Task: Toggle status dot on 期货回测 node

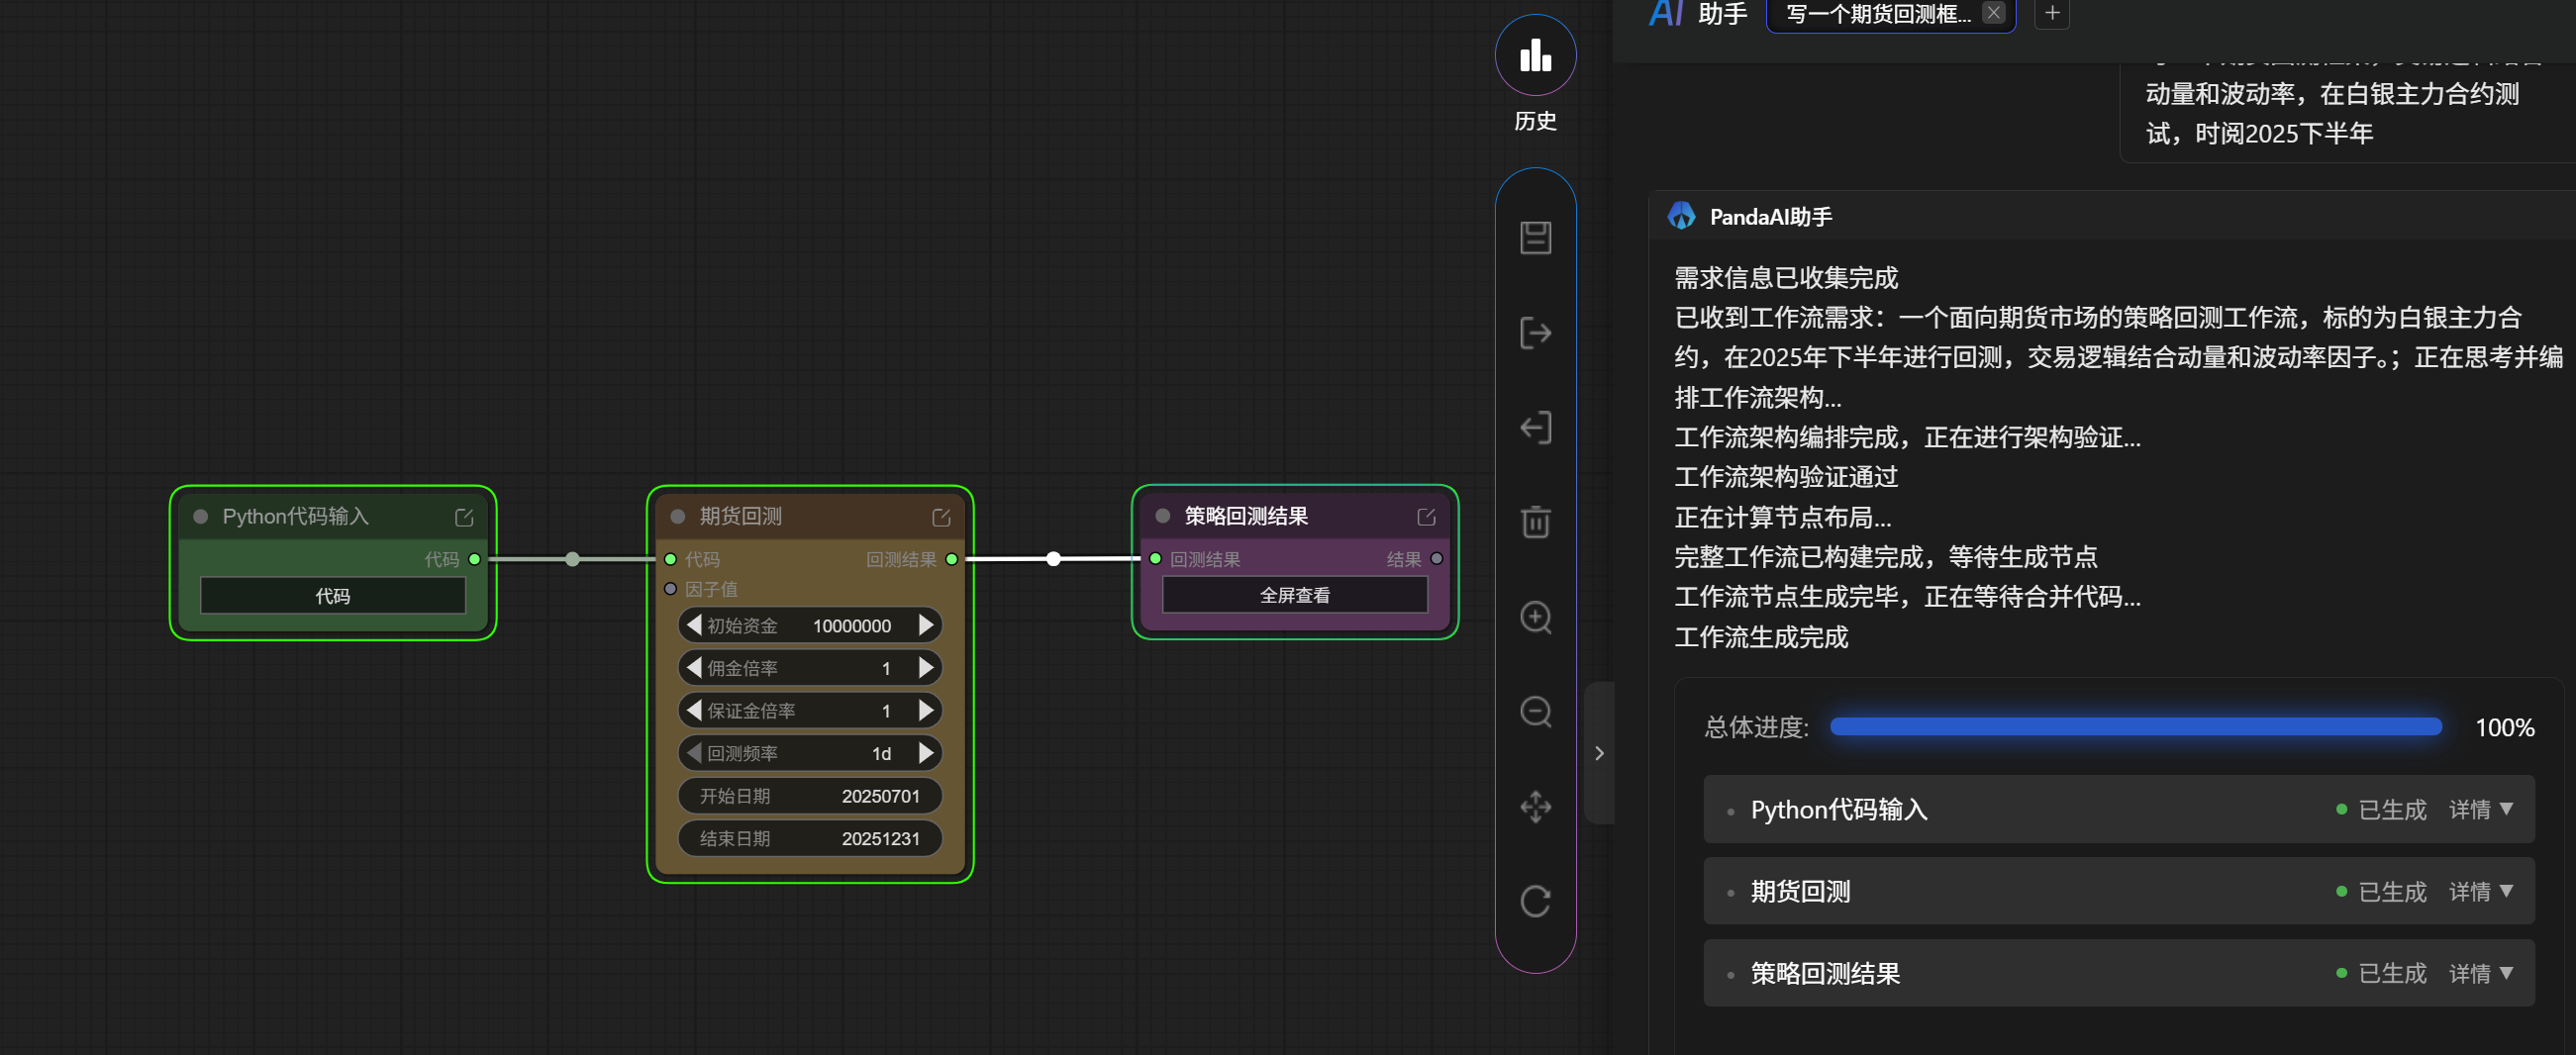Action: 677,517
